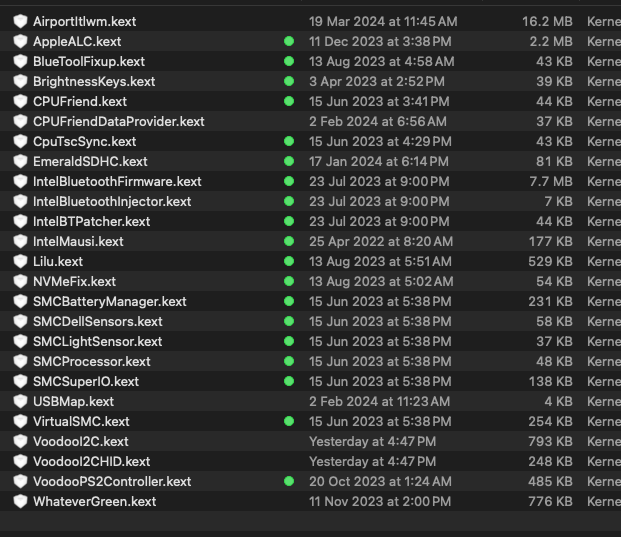The width and height of the screenshot is (621, 537).
Task: Select the SMCLightSensor.kext icon
Action: [x=20, y=341]
